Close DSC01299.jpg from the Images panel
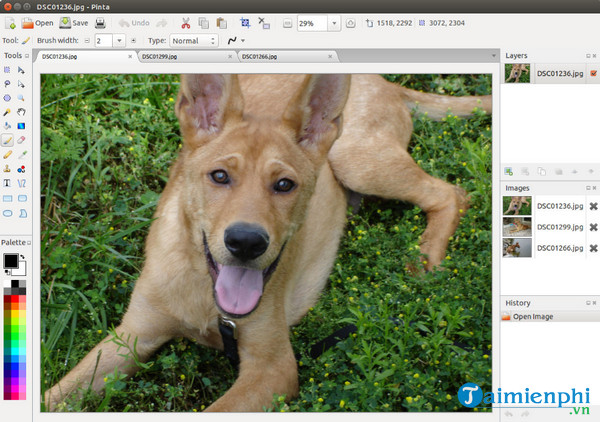600x422 pixels. 593,227
